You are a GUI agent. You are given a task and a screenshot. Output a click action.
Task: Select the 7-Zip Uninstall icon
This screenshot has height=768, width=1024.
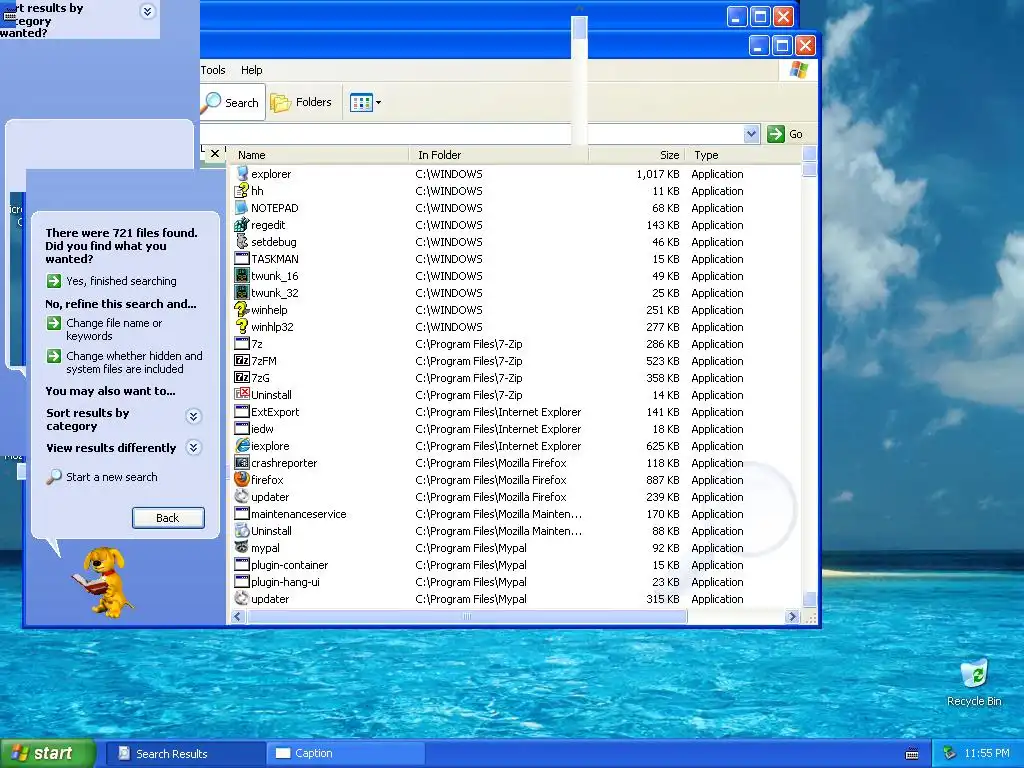[x=242, y=394]
